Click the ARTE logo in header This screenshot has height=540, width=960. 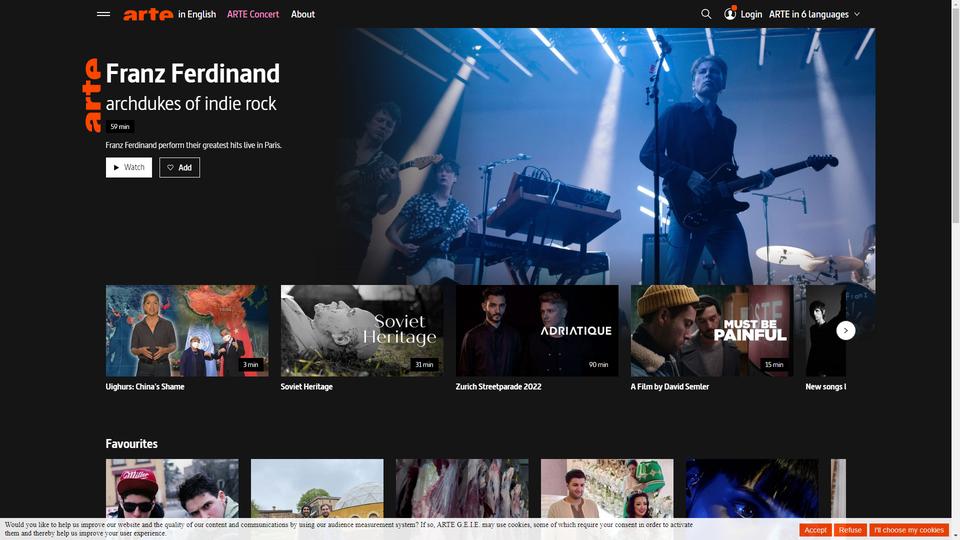pyautogui.click(x=148, y=15)
